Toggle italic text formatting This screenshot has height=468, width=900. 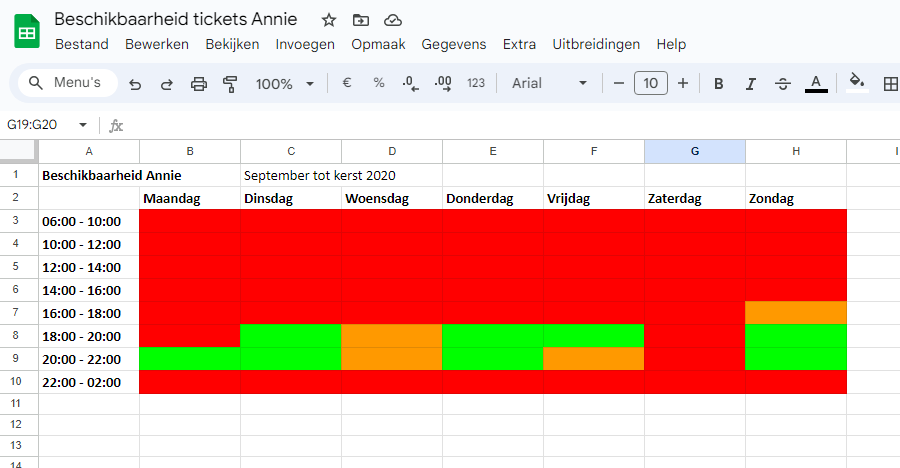pos(750,84)
